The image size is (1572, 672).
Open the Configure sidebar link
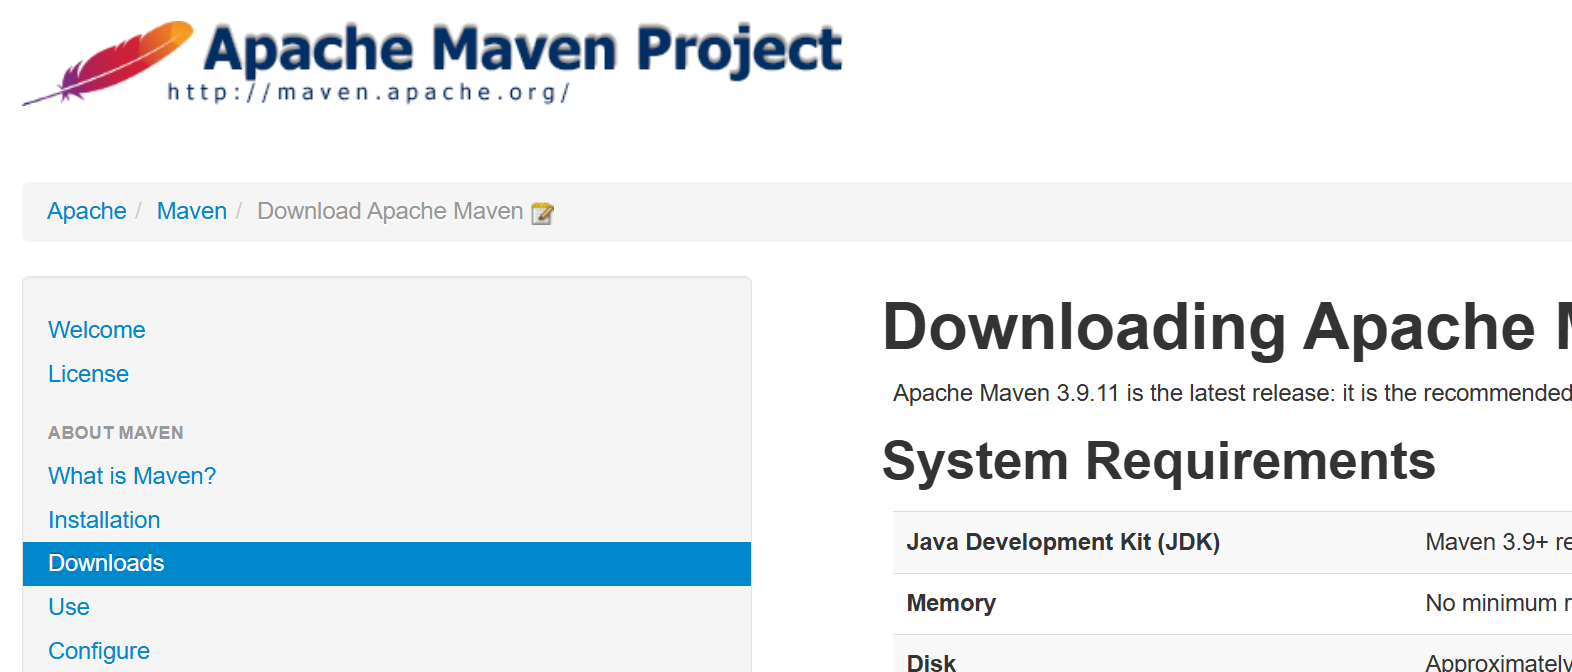point(99,651)
